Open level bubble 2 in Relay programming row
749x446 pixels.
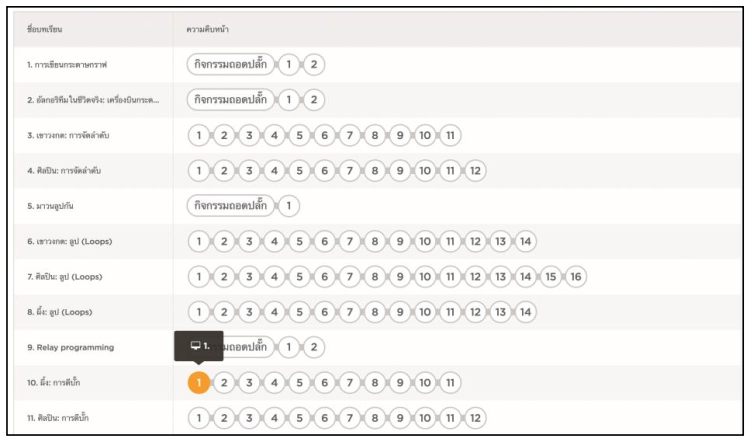tap(314, 347)
